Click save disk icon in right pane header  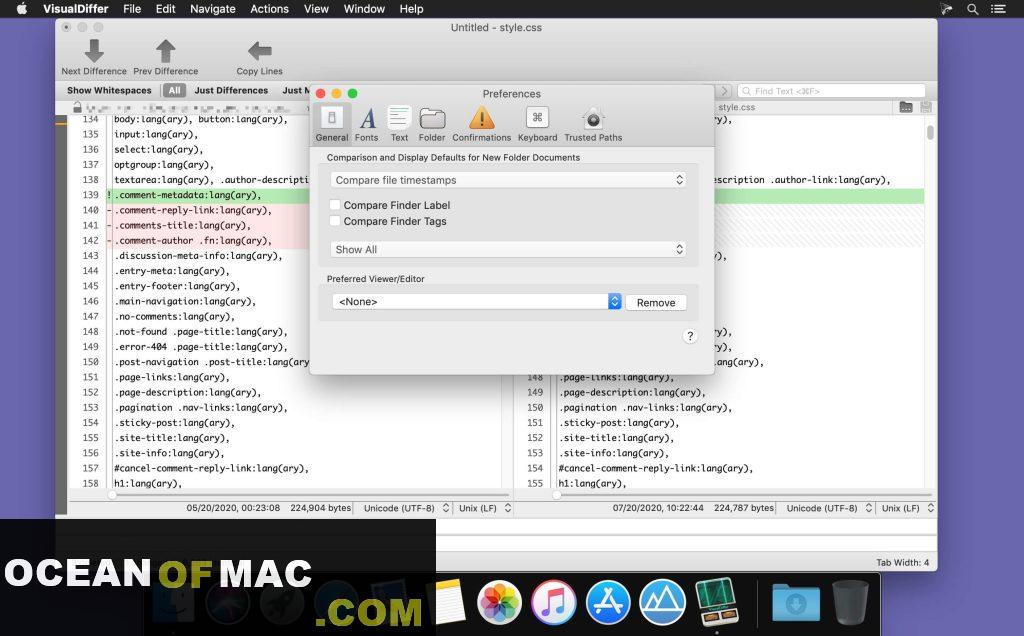(x=926, y=107)
